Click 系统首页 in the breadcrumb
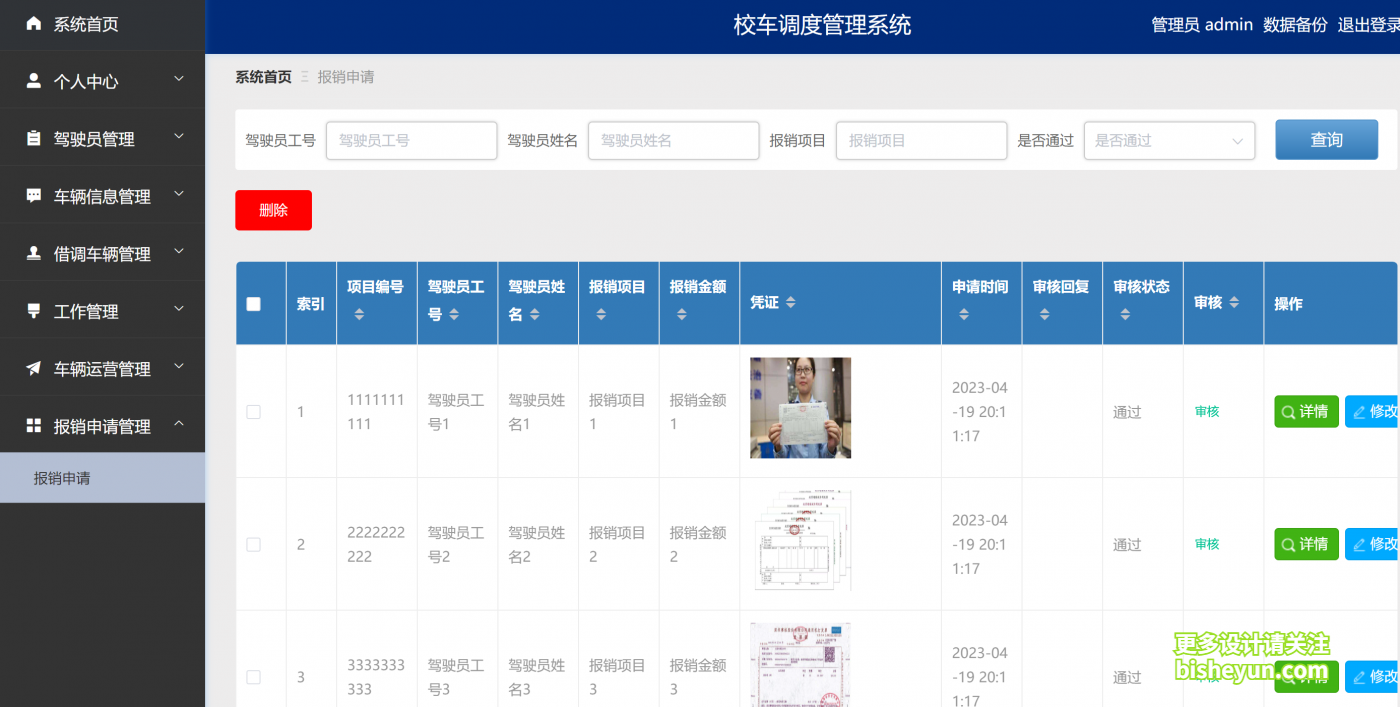The width and height of the screenshot is (1400, 707). pyautogui.click(x=262, y=76)
